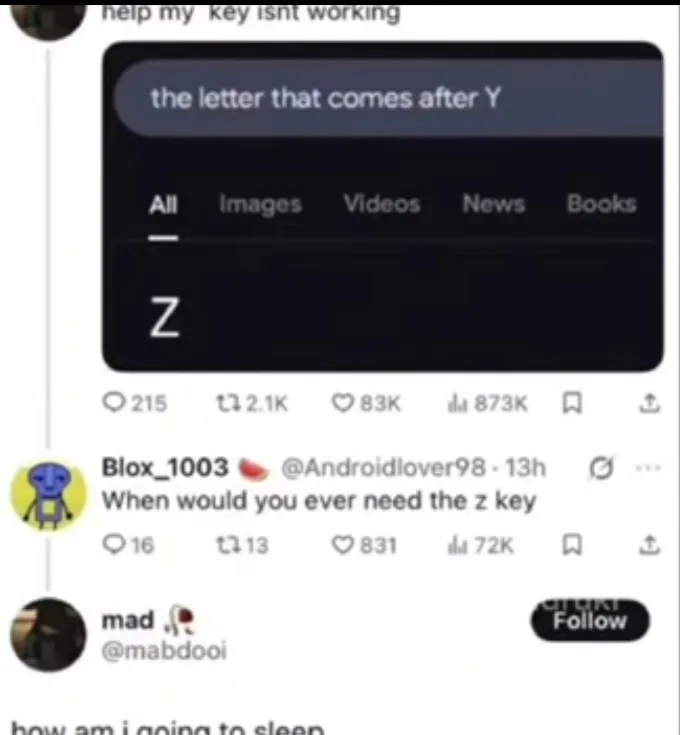The width and height of the screenshot is (680, 735).
Task: Follow the mad @mabdooi account
Action: [x=590, y=620]
